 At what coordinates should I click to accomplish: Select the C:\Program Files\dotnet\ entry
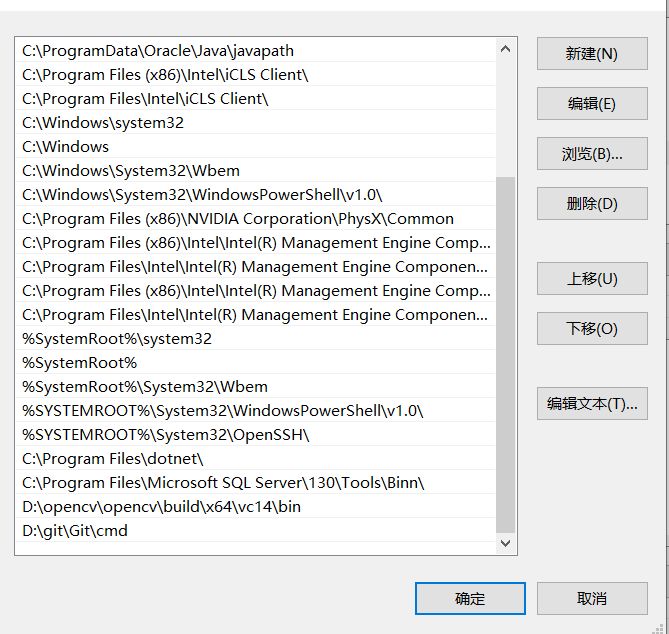pos(256,459)
